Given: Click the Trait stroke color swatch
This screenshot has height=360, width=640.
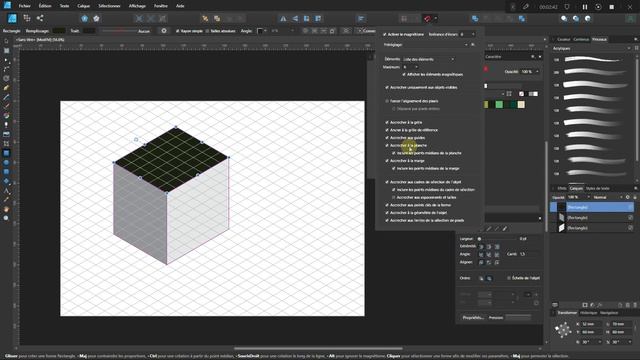Looking at the screenshot, I should click(x=89, y=31).
